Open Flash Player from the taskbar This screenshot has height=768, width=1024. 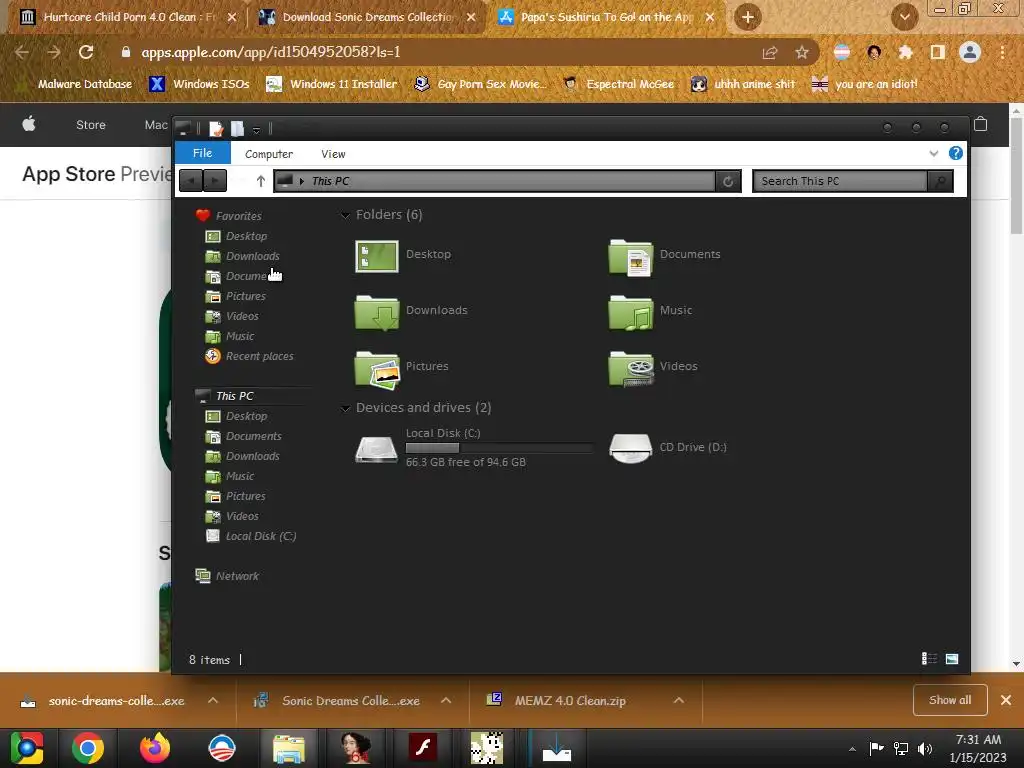tap(423, 748)
